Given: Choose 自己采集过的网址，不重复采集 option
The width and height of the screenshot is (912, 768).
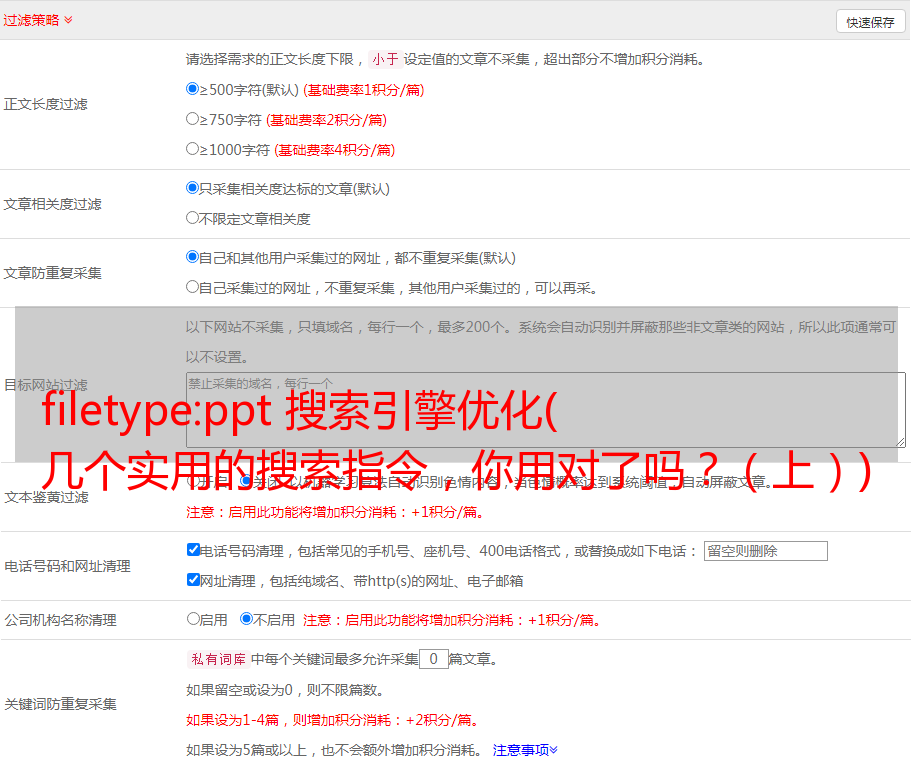Looking at the screenshot, I should pos(193,287).
